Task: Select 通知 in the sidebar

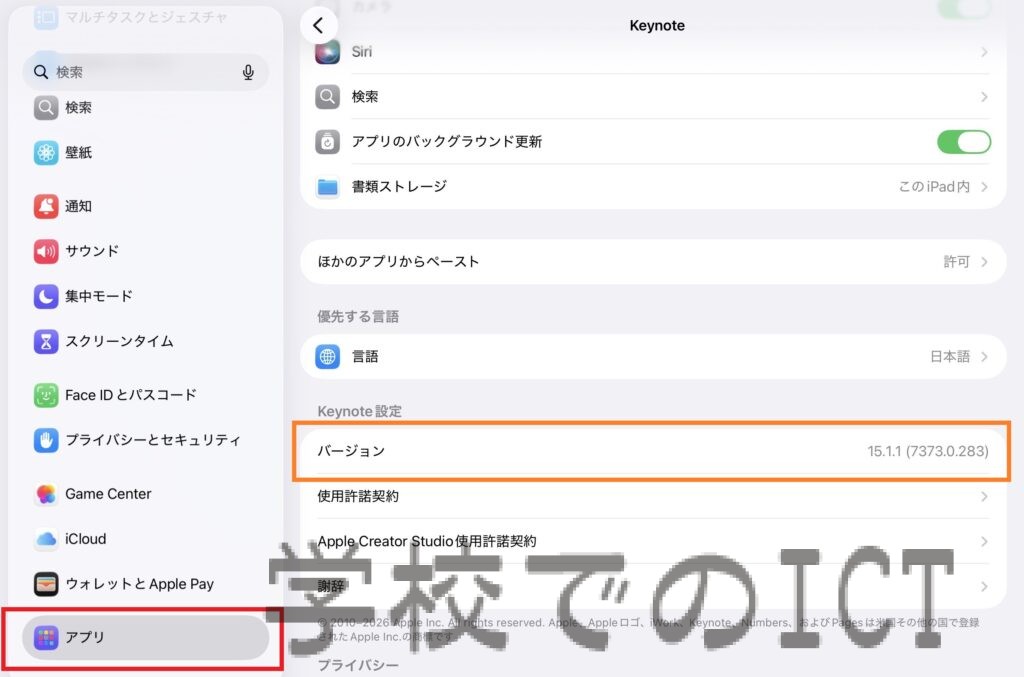Action: [78, 206]
